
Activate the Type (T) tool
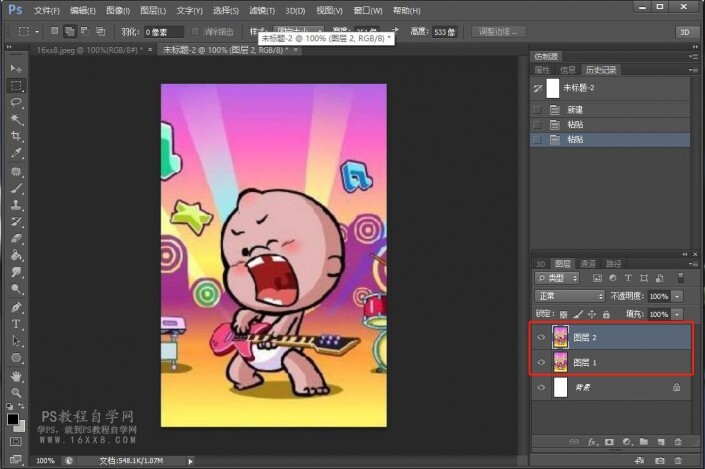[17, 324]
